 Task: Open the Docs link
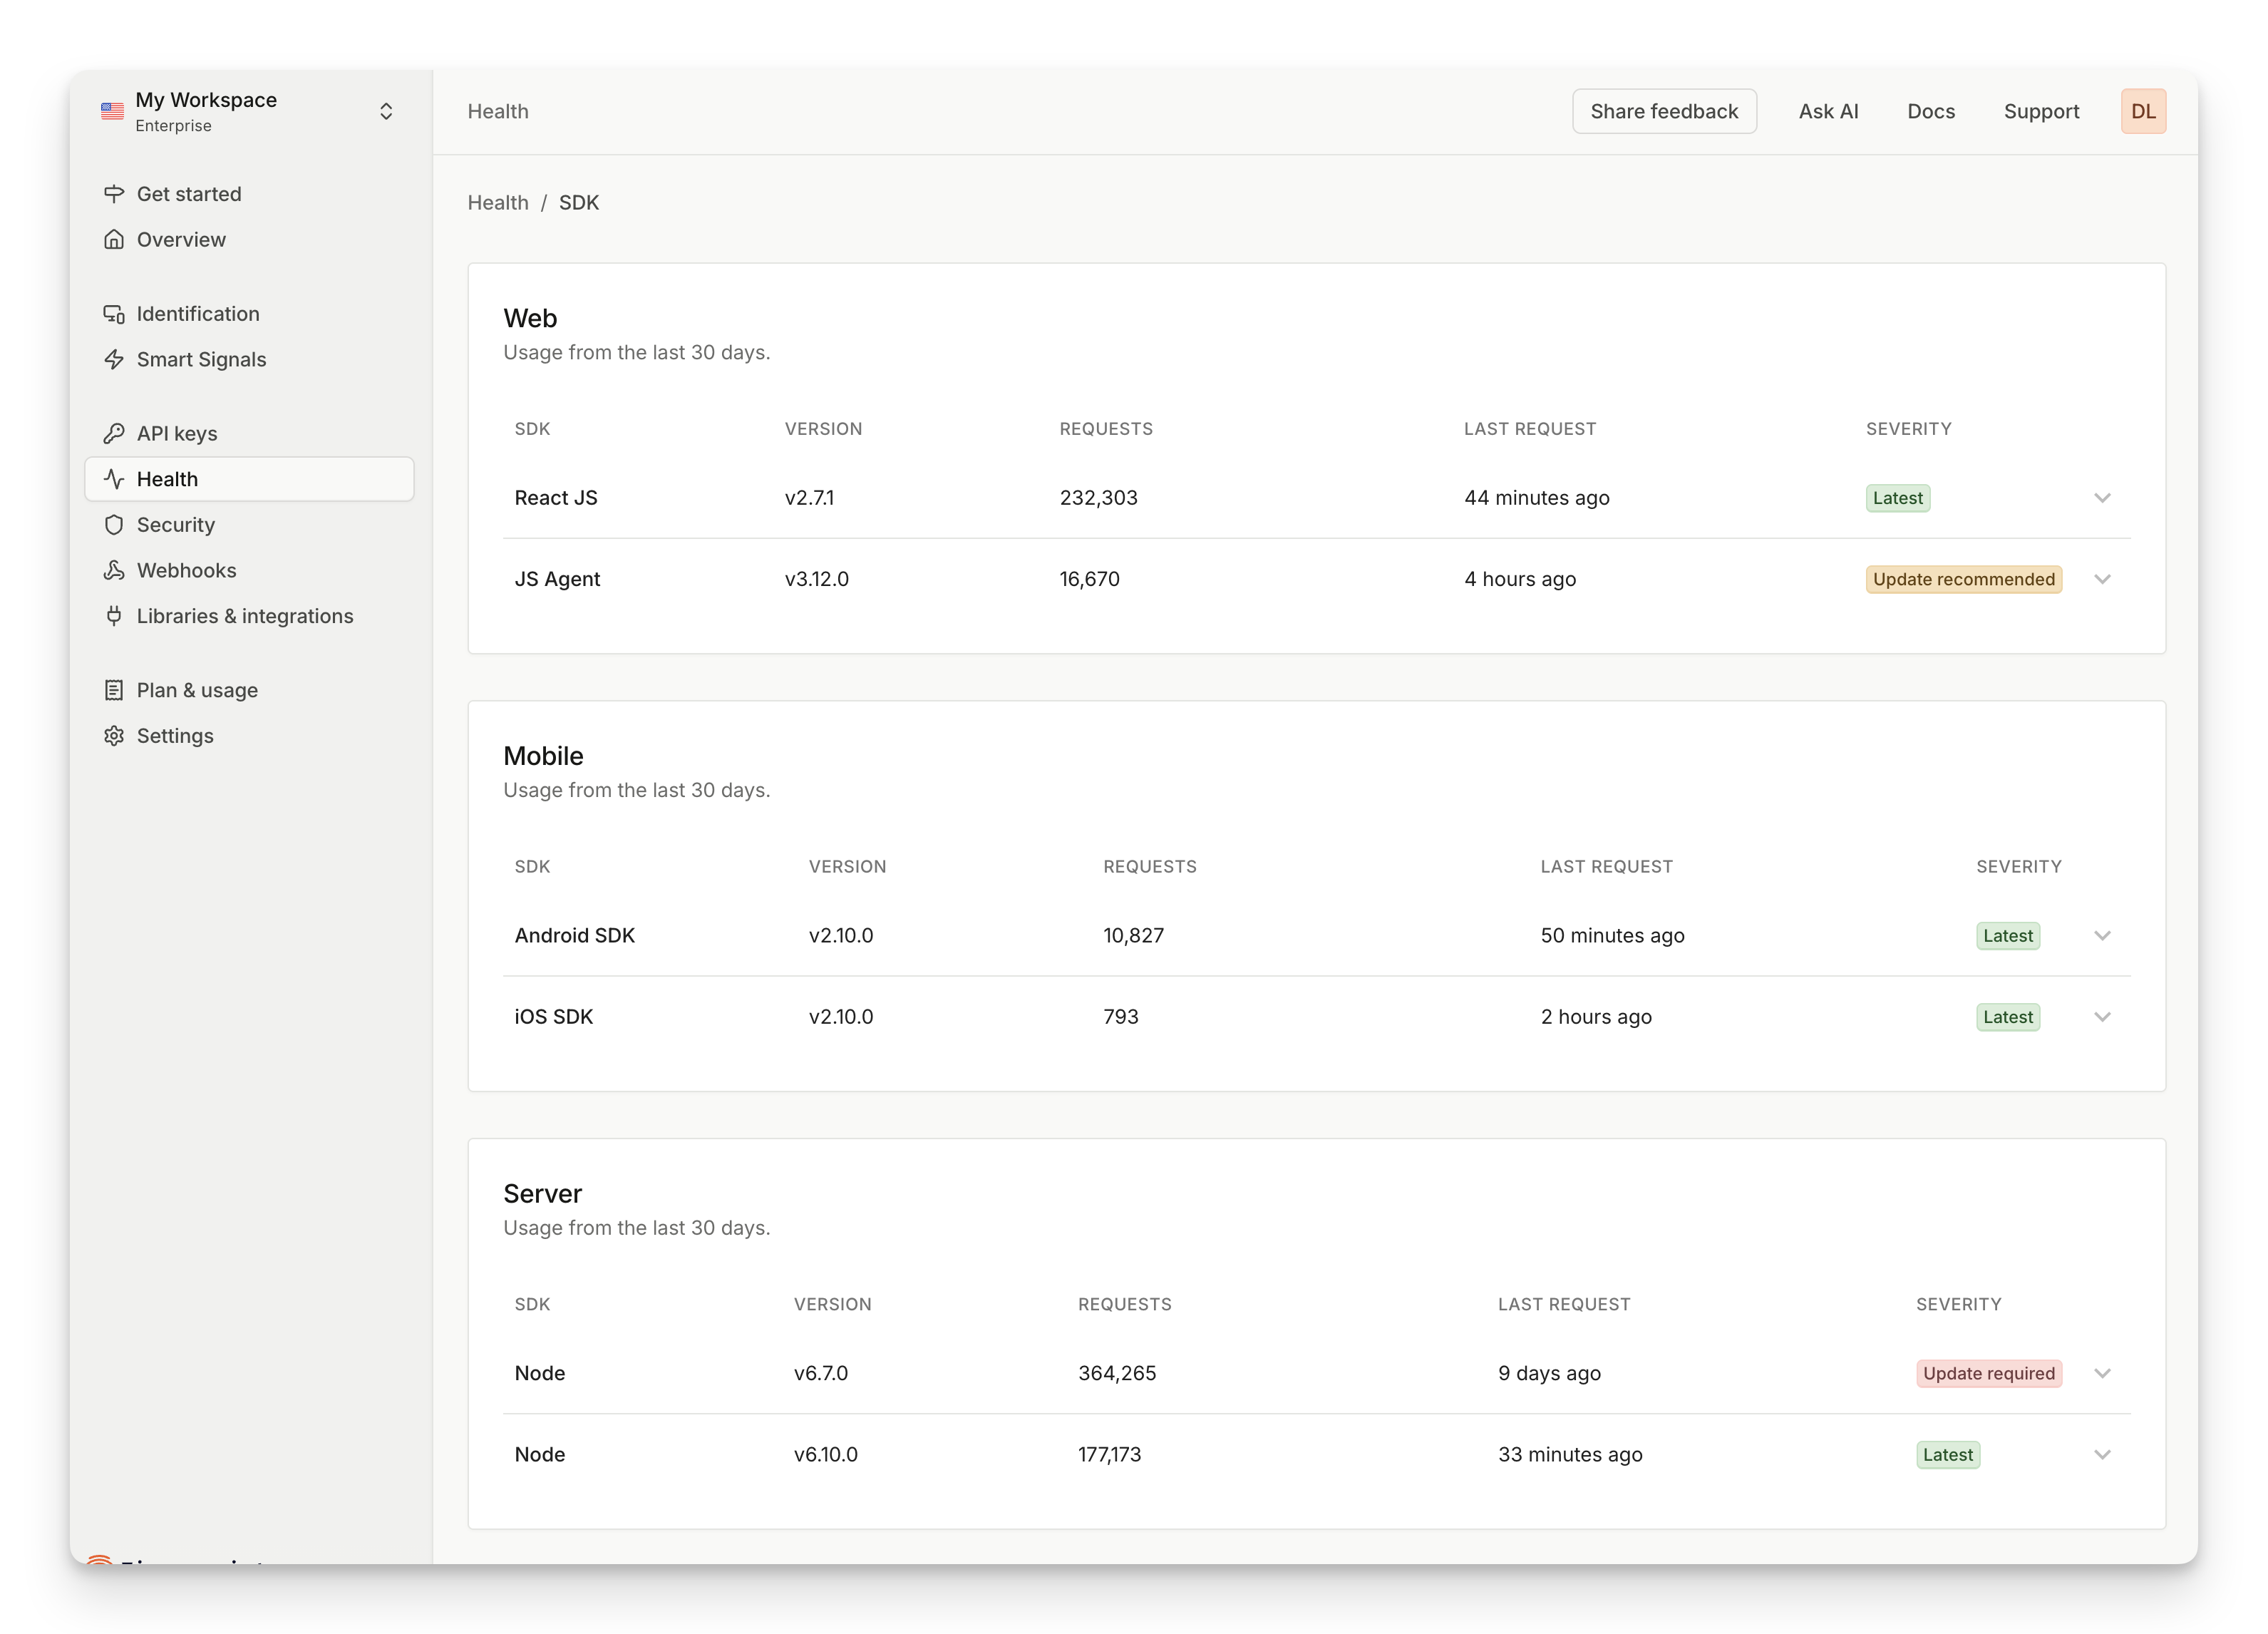point(1931,111)
